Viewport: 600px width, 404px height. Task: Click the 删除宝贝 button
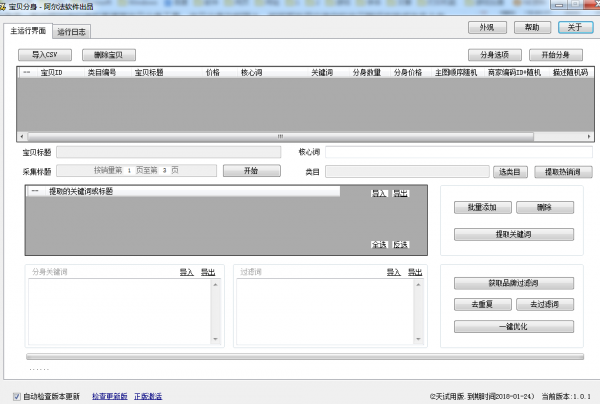(108, 55)
